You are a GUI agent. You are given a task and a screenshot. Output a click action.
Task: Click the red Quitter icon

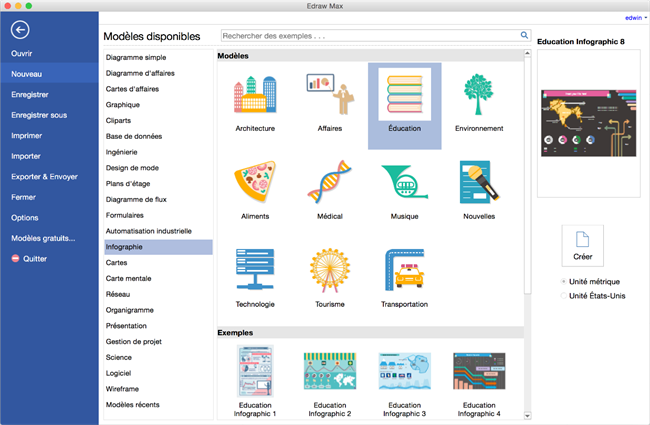tap(15, 258)
